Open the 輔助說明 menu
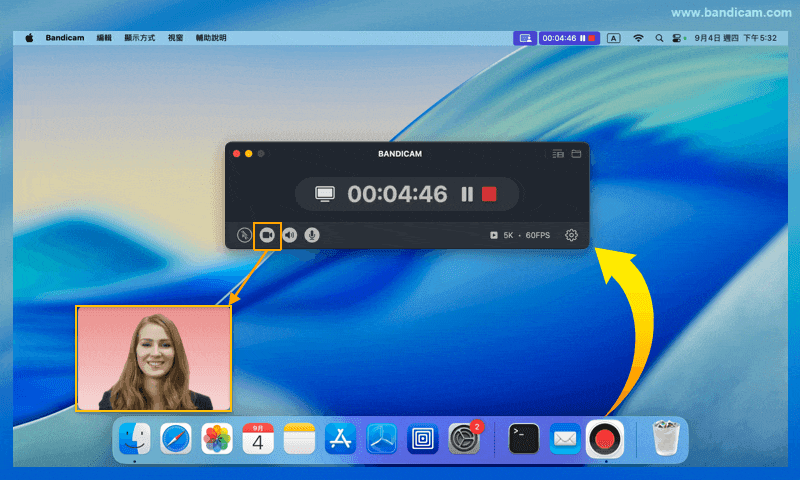Screen dimensions: 800x480 (x=211, y=38)
